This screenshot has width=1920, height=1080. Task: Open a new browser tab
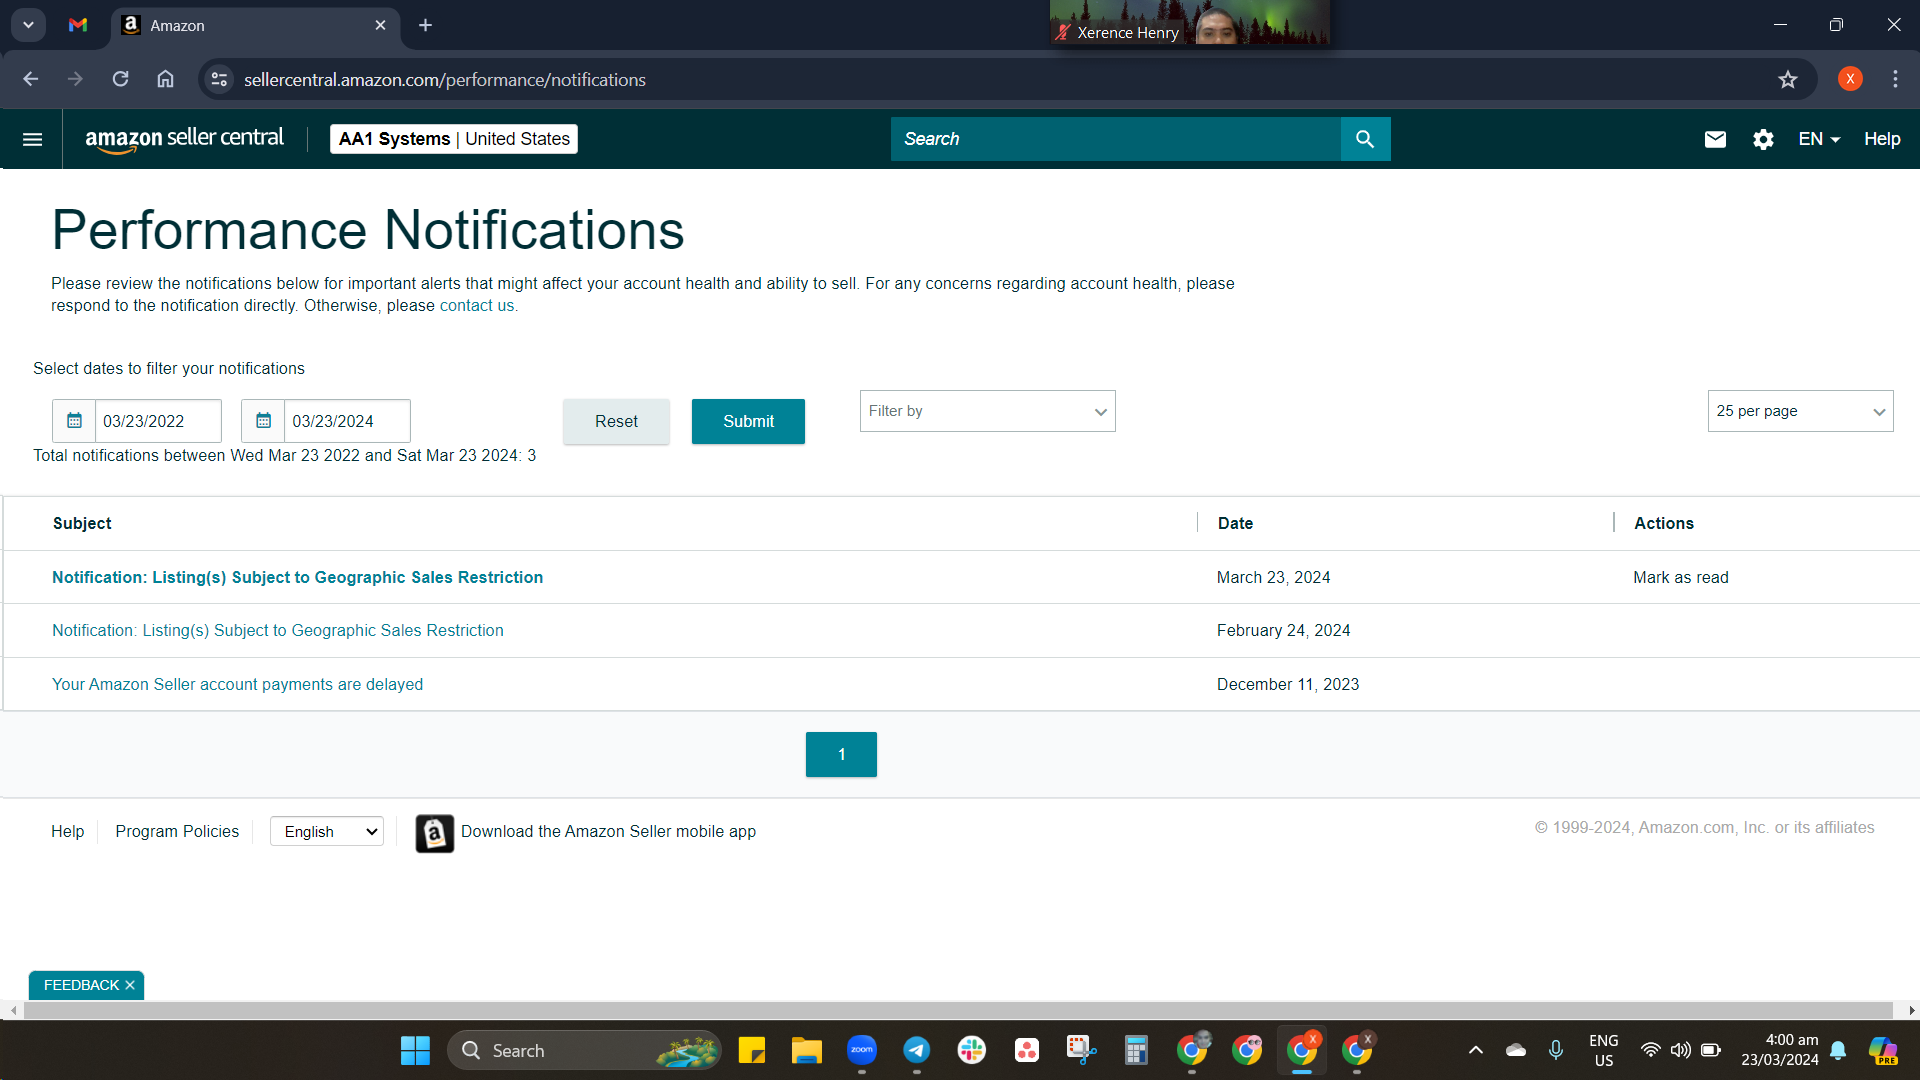(x=425, y=25)
